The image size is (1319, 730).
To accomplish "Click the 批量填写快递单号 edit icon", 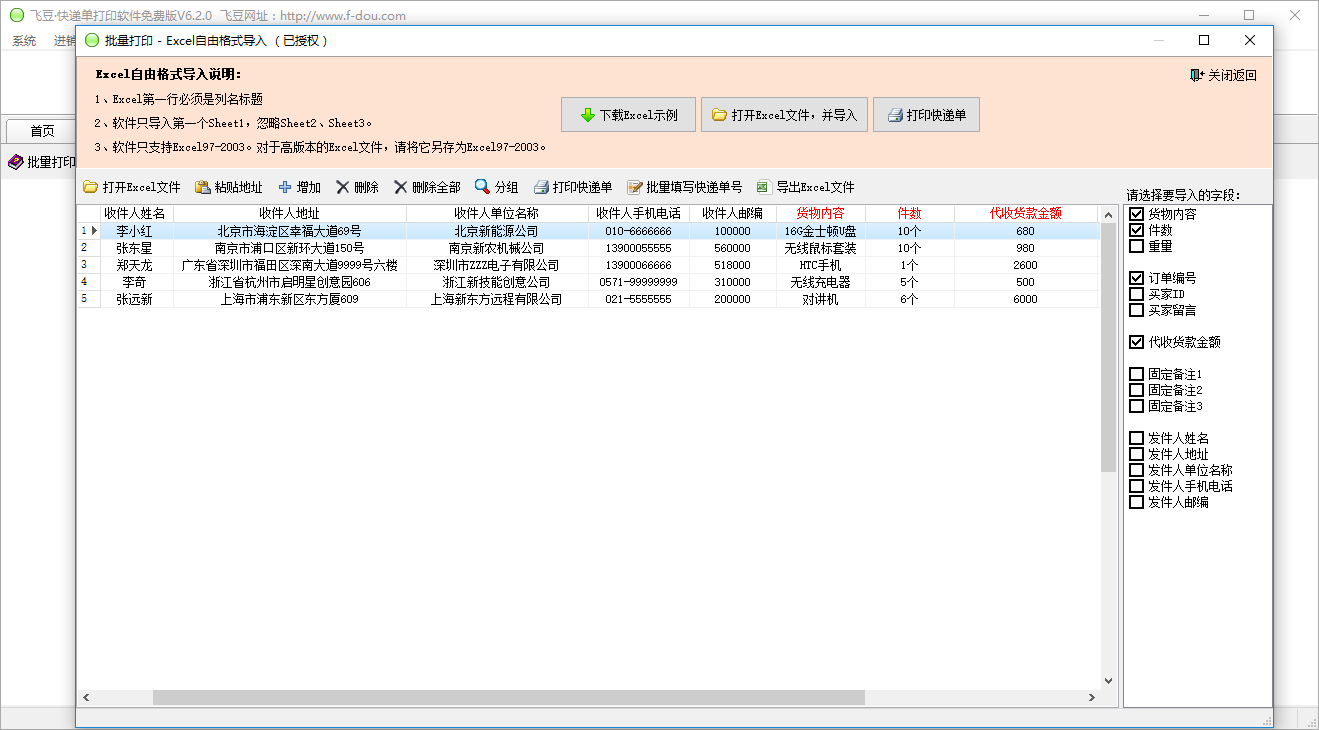I will click(634, 187).
